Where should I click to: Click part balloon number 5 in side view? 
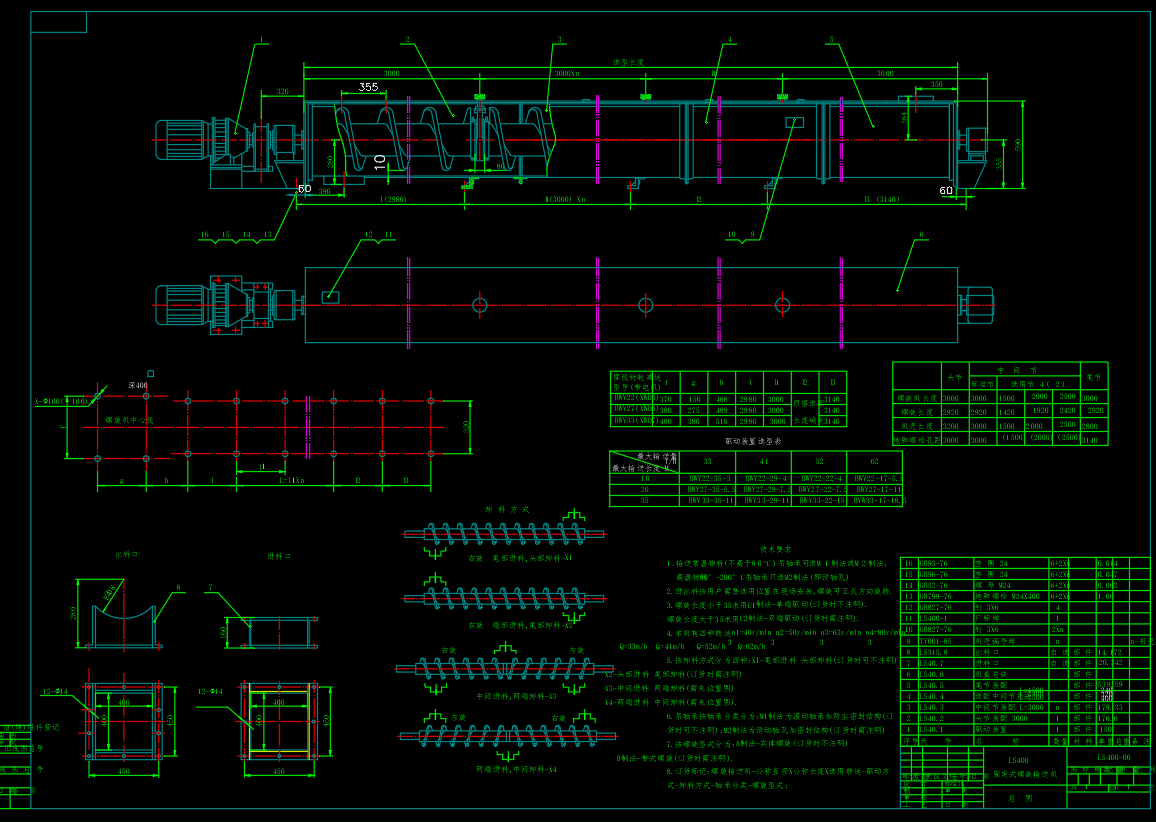pyautogui.click(x=831, y=40)
